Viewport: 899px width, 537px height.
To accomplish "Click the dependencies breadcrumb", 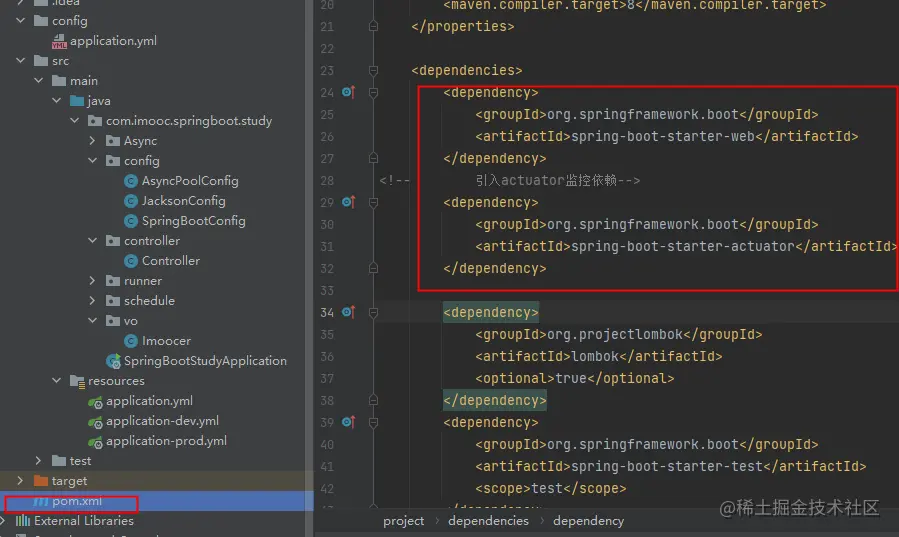I will tap(488, 521).
